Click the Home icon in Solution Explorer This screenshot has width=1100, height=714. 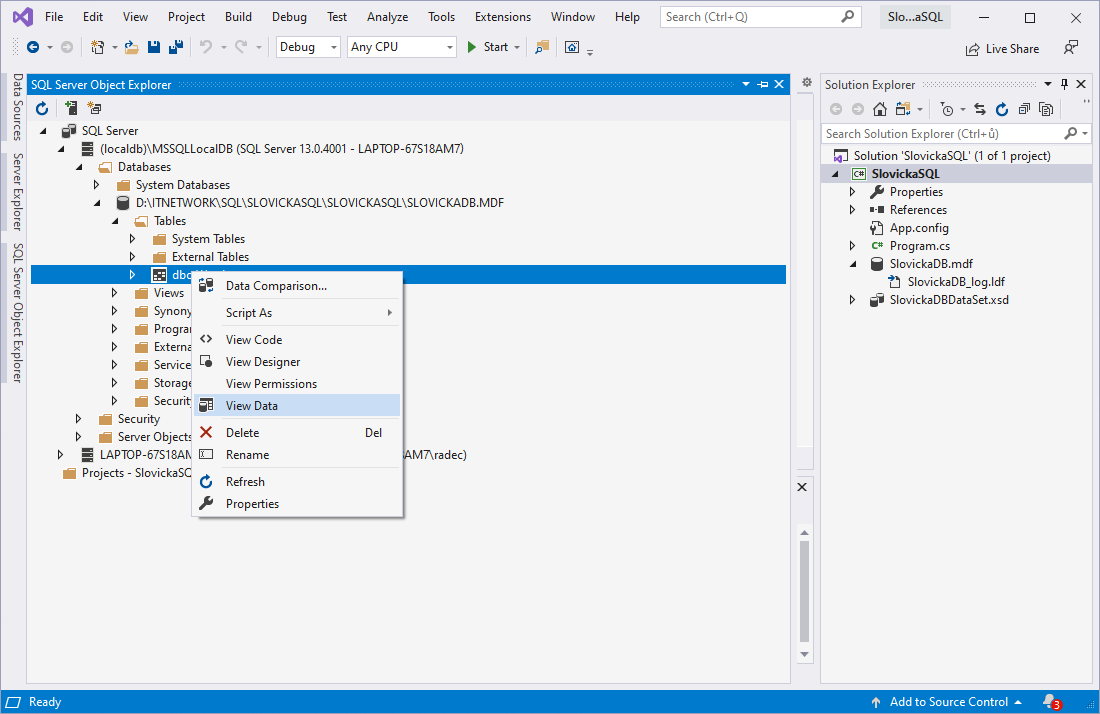click(880, 109)
